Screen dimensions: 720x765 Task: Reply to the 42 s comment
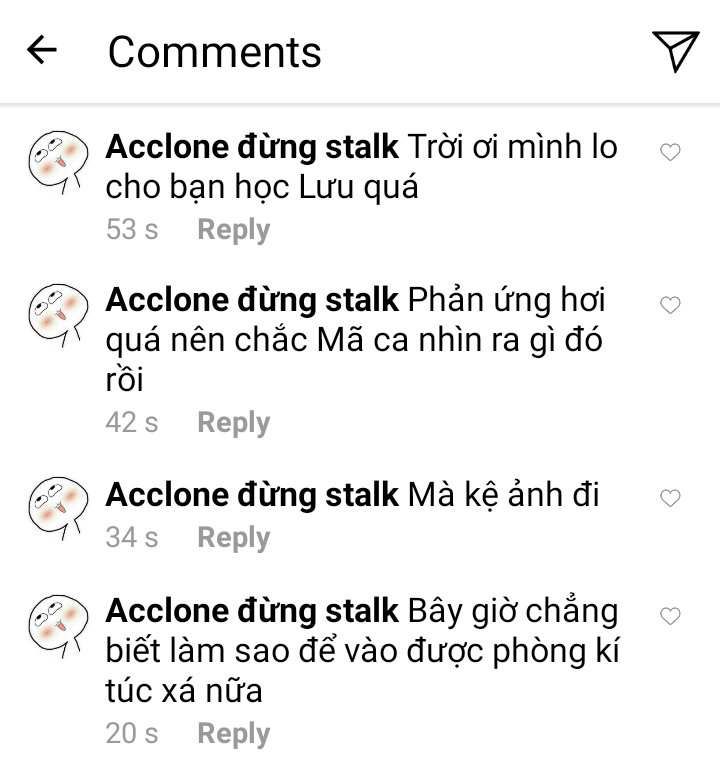[234, 423]
